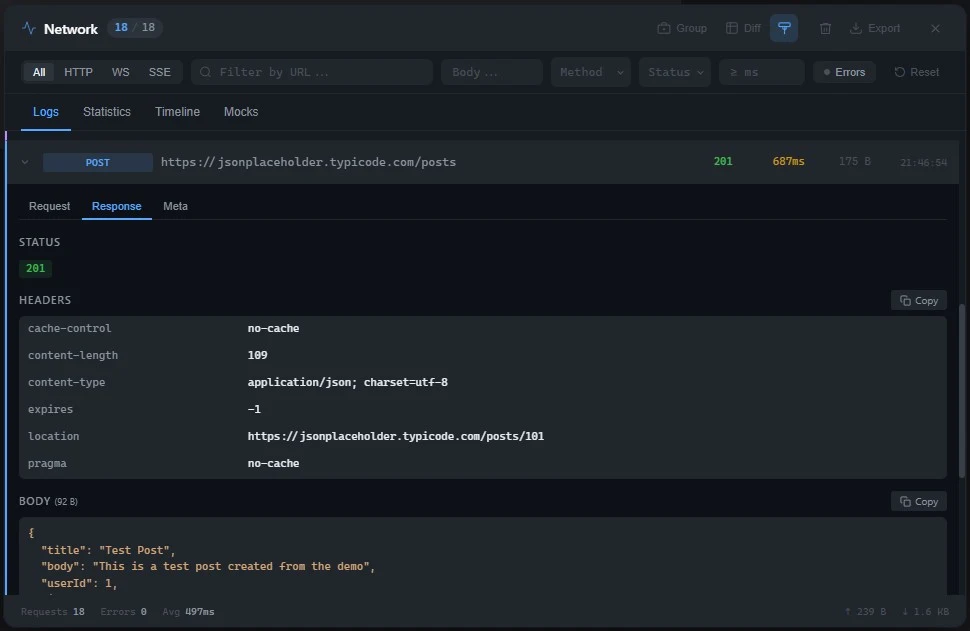This screenshot has width=970, height=631.
Task: Clear logs with trash icon
Action: click(825, 28)
